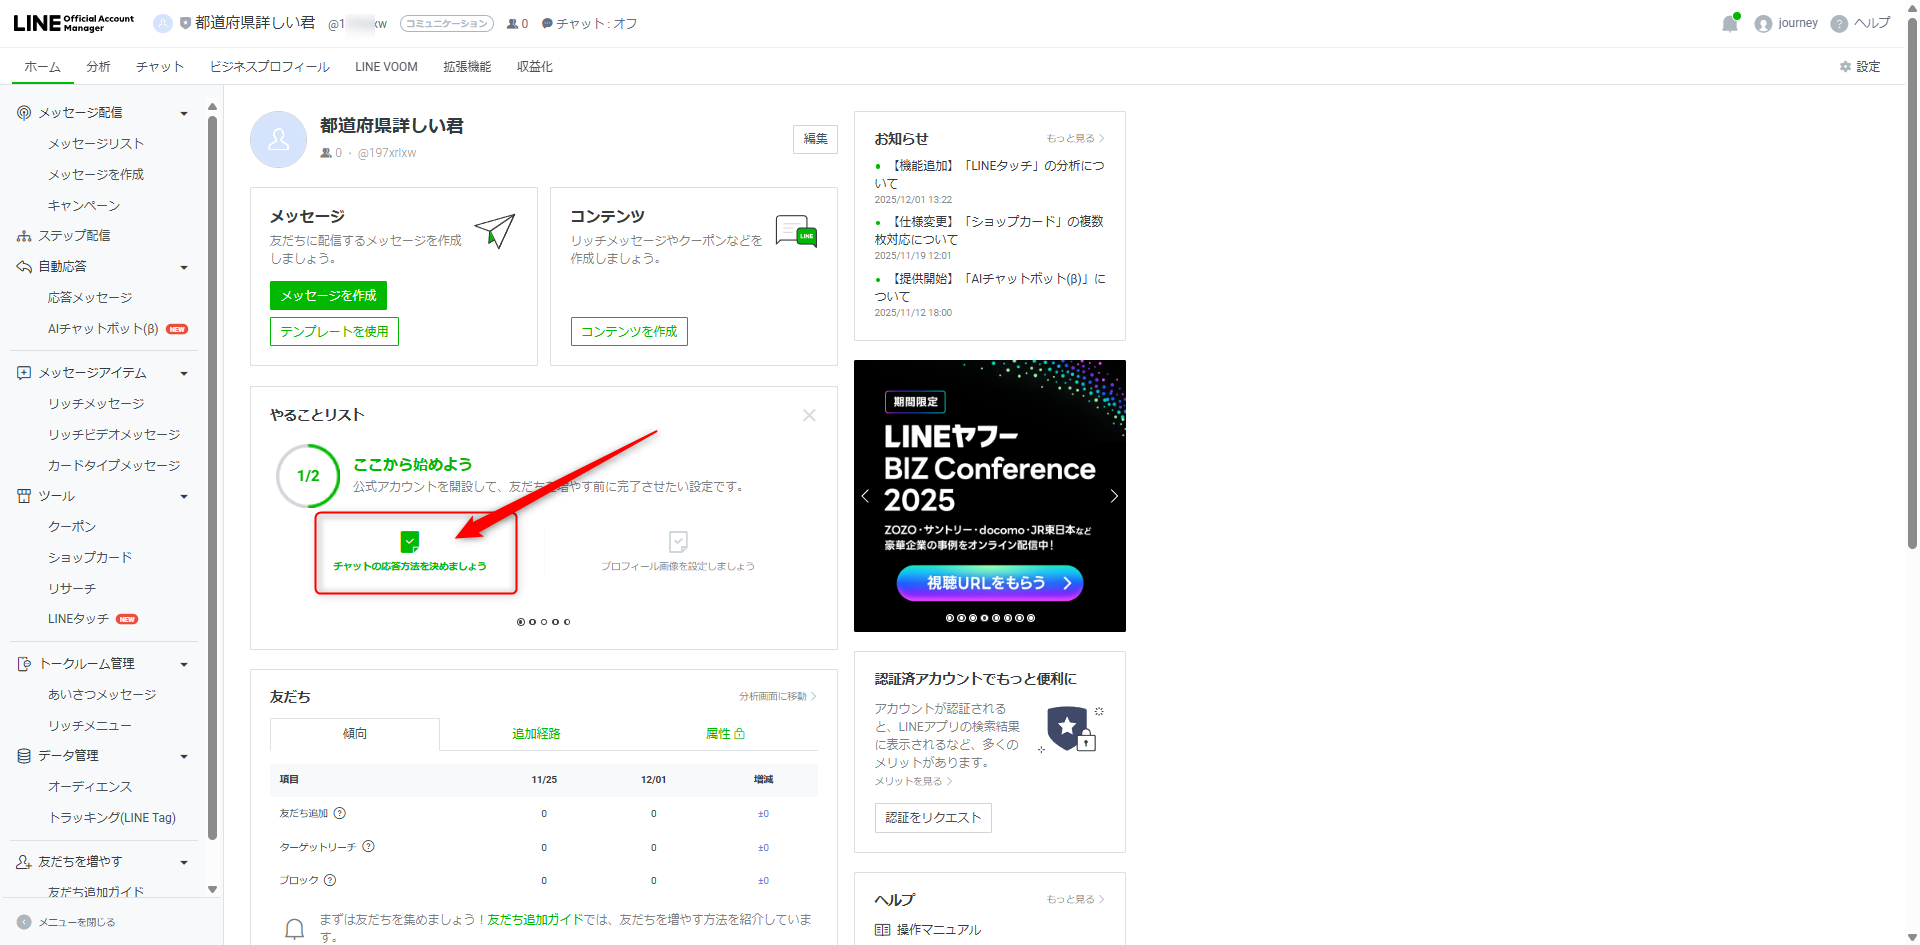Select the second to-do list pagination dot

pos(532,622)
